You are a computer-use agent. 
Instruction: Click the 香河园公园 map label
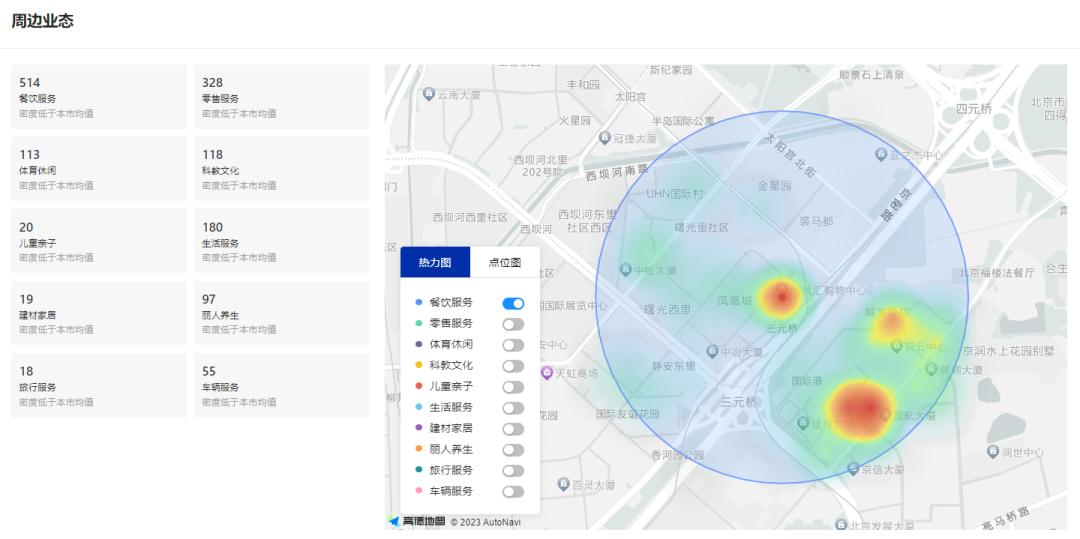(x=678, y=454)
